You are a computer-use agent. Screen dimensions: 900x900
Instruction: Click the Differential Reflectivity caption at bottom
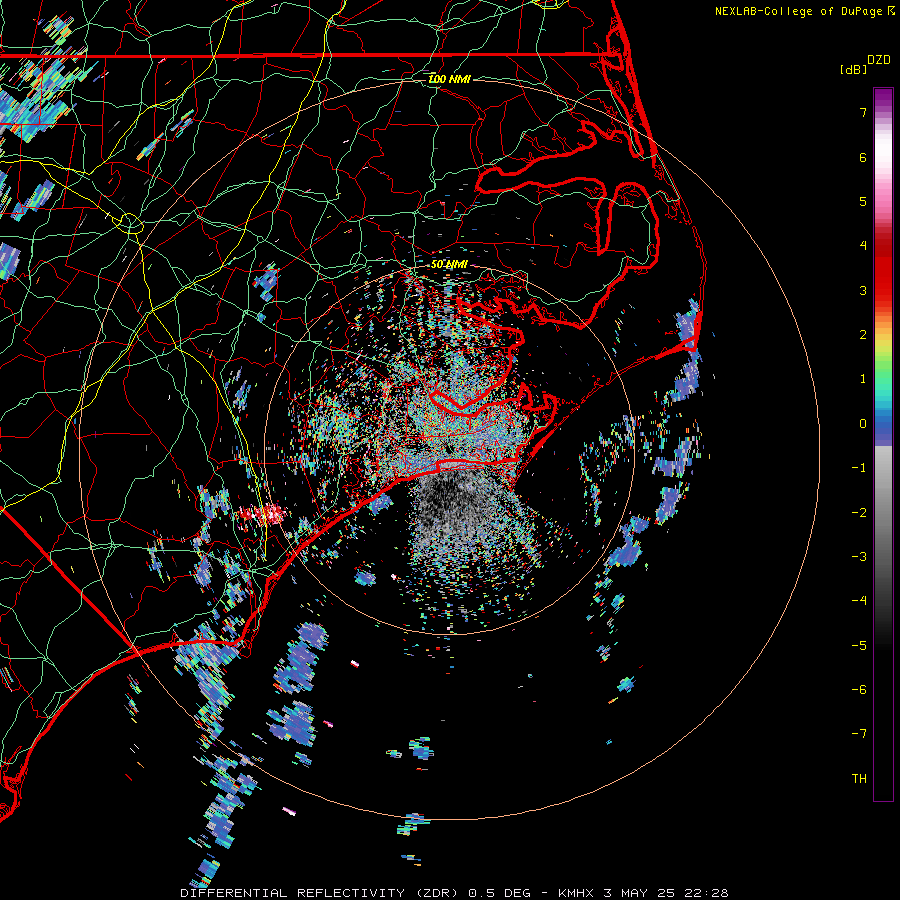(454, 893)
